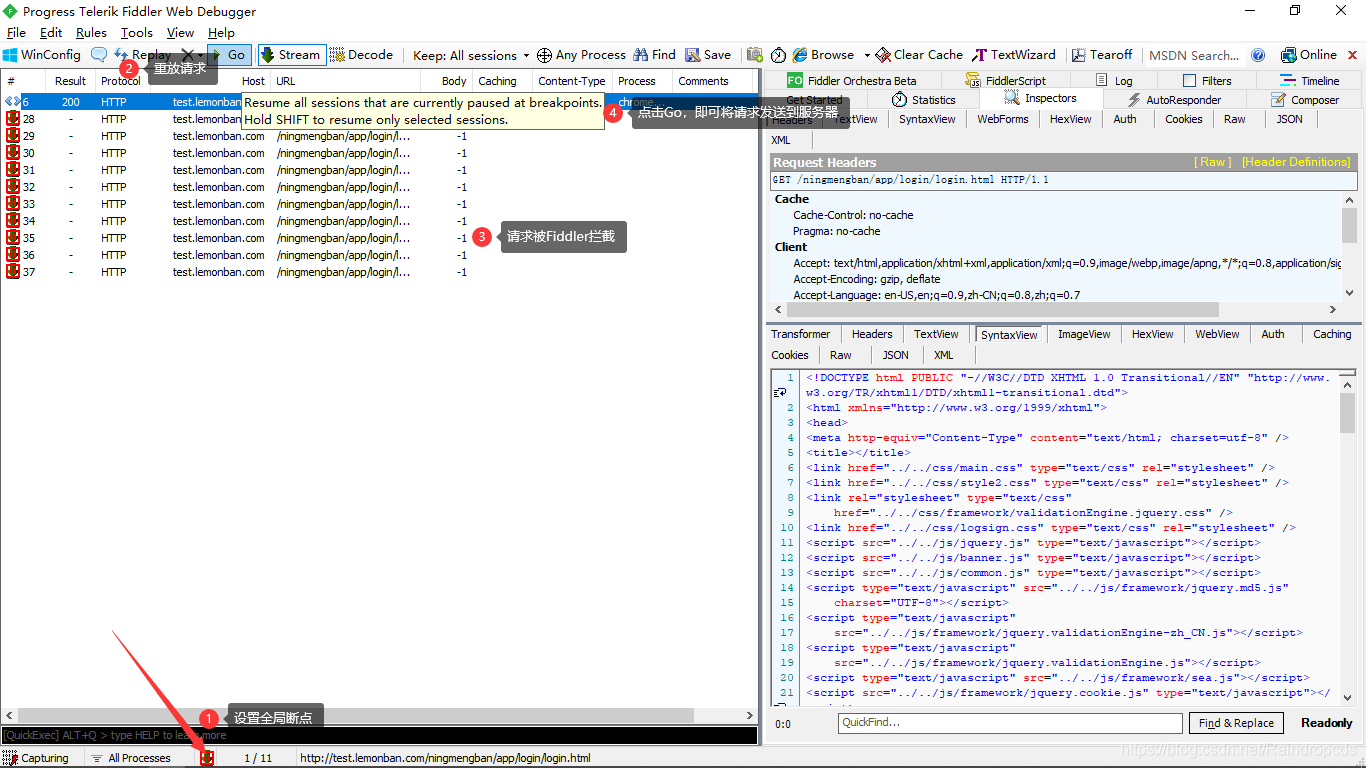Click the comment speech-bubble icon
Screen dimensions: 1366x768
click(99, 55)
